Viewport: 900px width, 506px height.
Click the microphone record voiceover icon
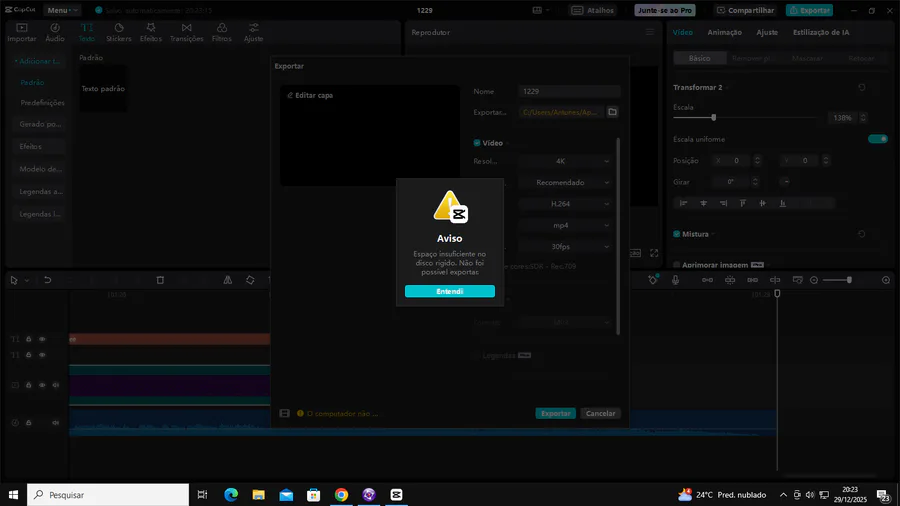(675, 280)
